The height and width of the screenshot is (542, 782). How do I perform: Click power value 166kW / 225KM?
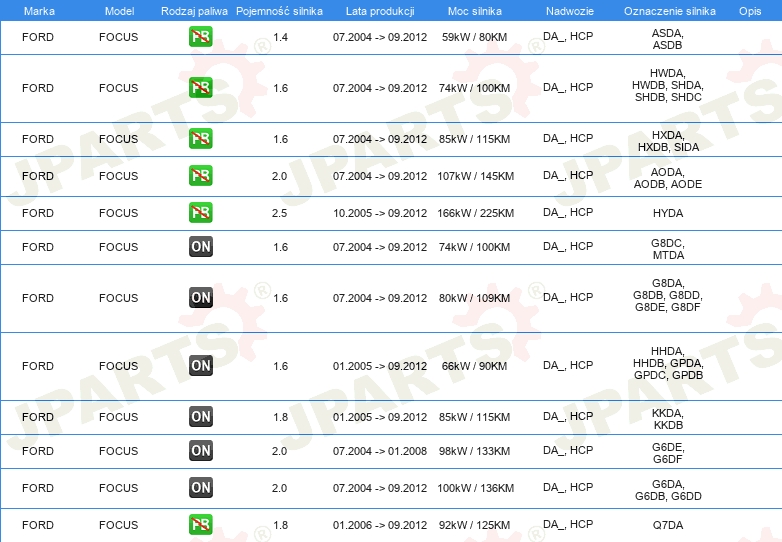tap(475, 213)
